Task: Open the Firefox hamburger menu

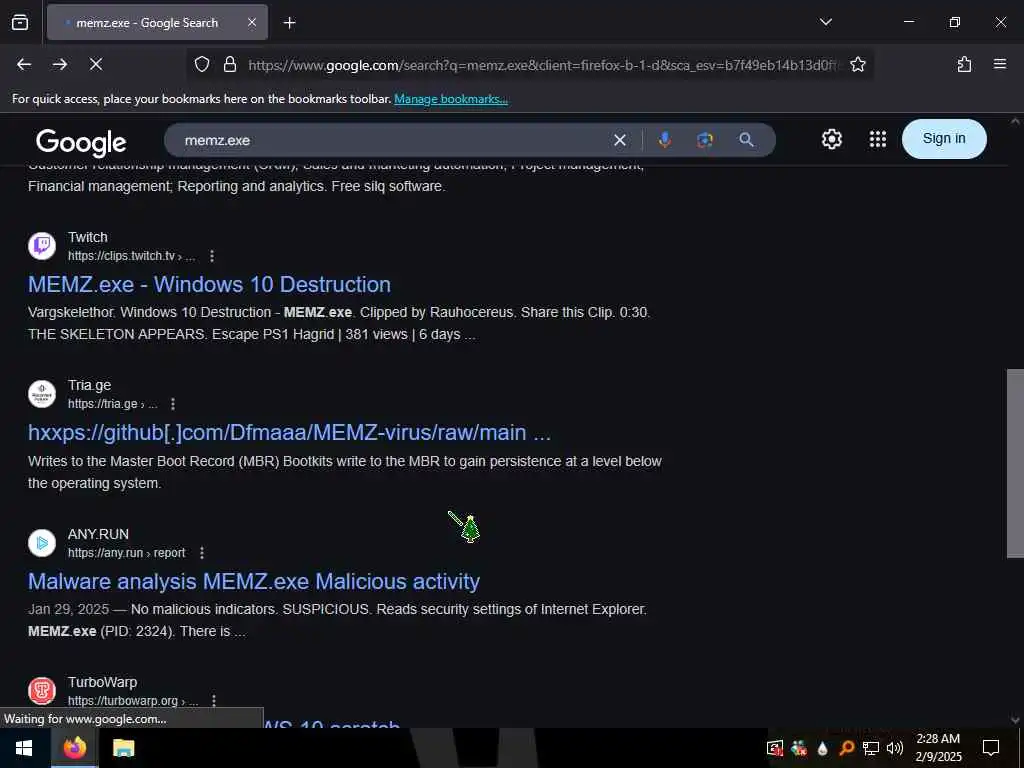Action: point(1000,64)
